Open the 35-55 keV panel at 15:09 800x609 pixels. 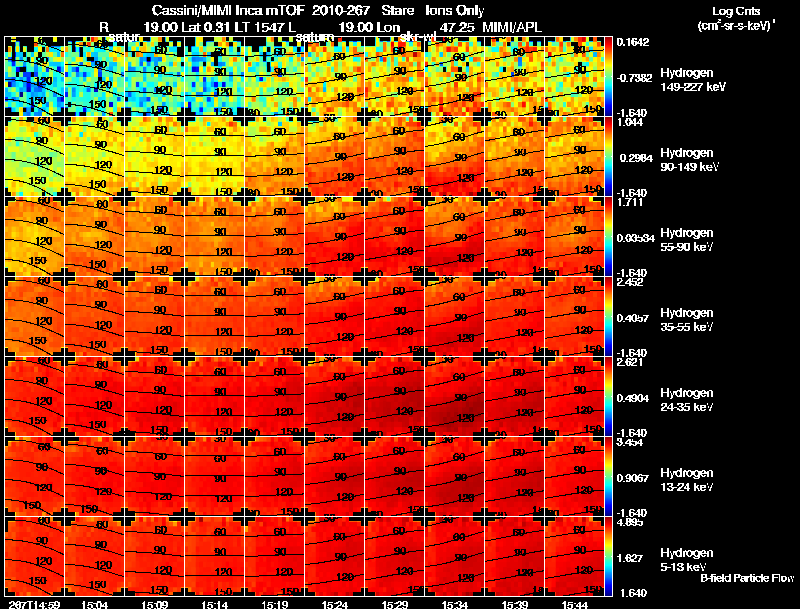(x=154, y=317)
